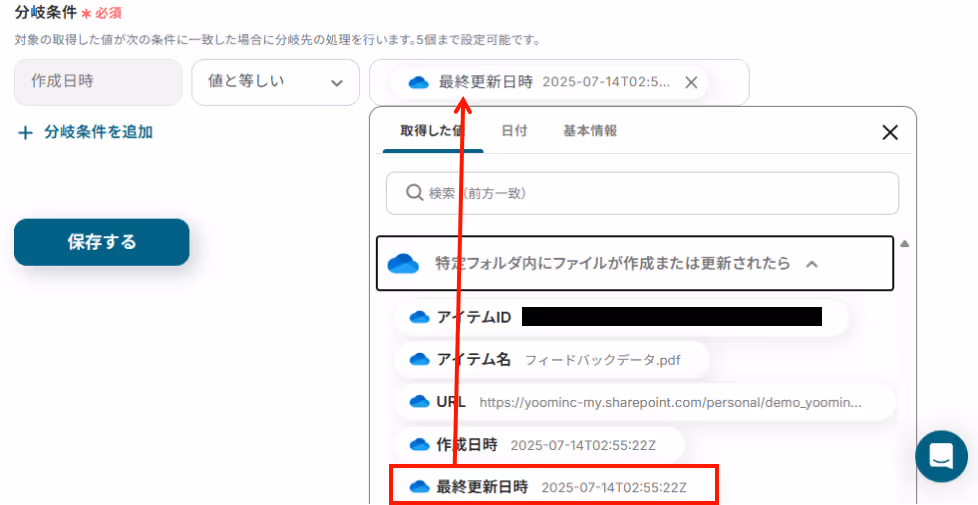
Task: Click the cloud icon beside 作成日時 in the list
Action: [420, 444]
